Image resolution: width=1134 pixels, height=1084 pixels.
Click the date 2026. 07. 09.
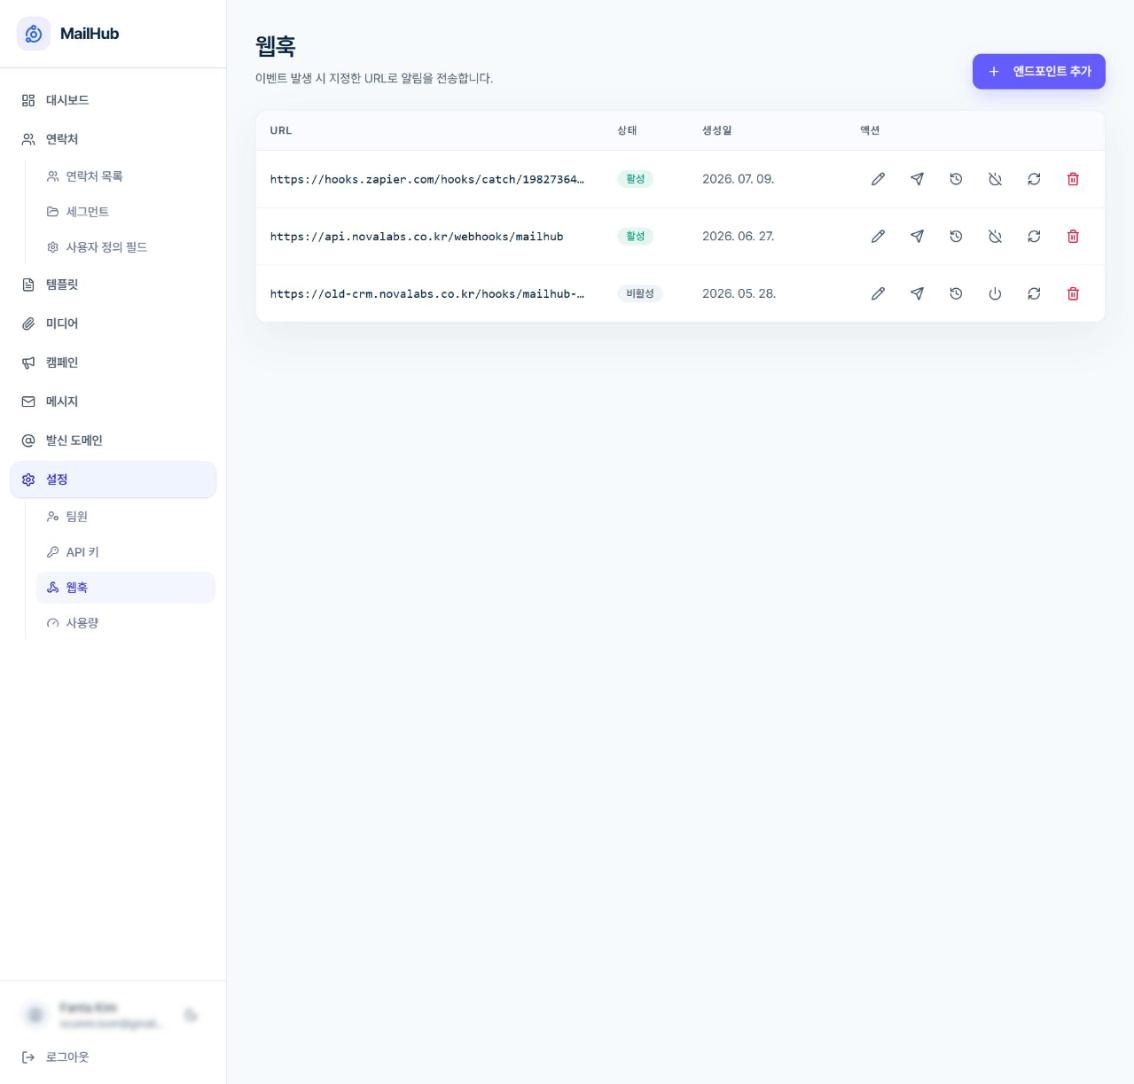[x=738, y=179]
